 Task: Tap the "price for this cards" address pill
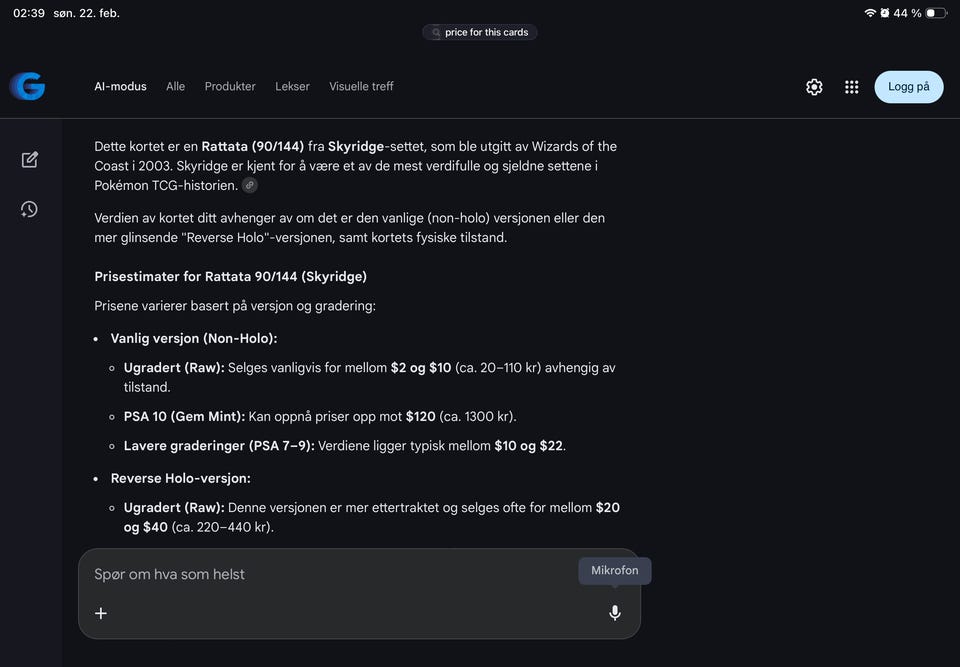[x=480, y=33]
